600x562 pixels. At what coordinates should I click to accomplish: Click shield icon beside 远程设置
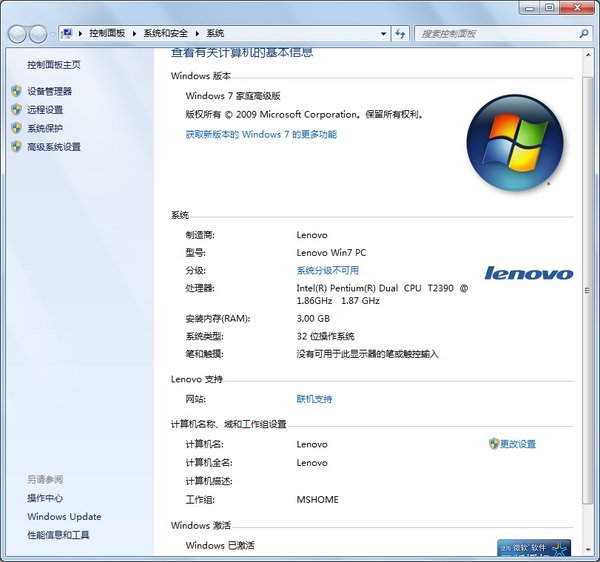tap(16, 110)
